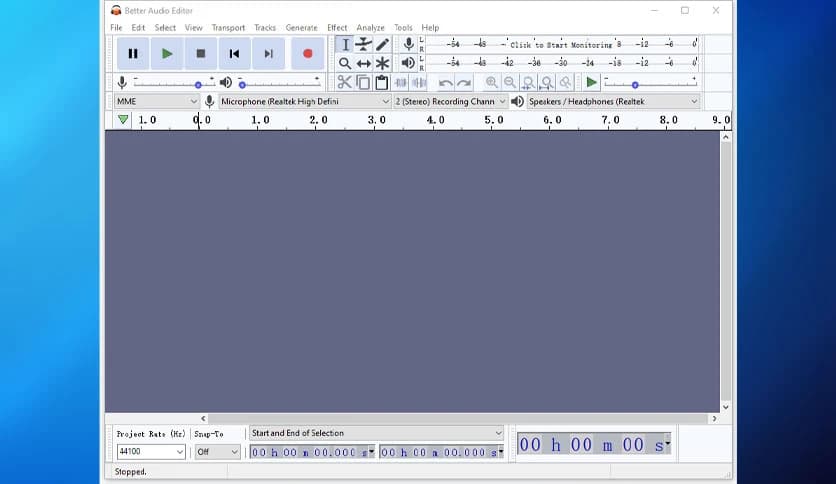Viewport: 836px width, 484px height.
Task: Click the green timeline pin triangle
Action: tap(123, 119)
